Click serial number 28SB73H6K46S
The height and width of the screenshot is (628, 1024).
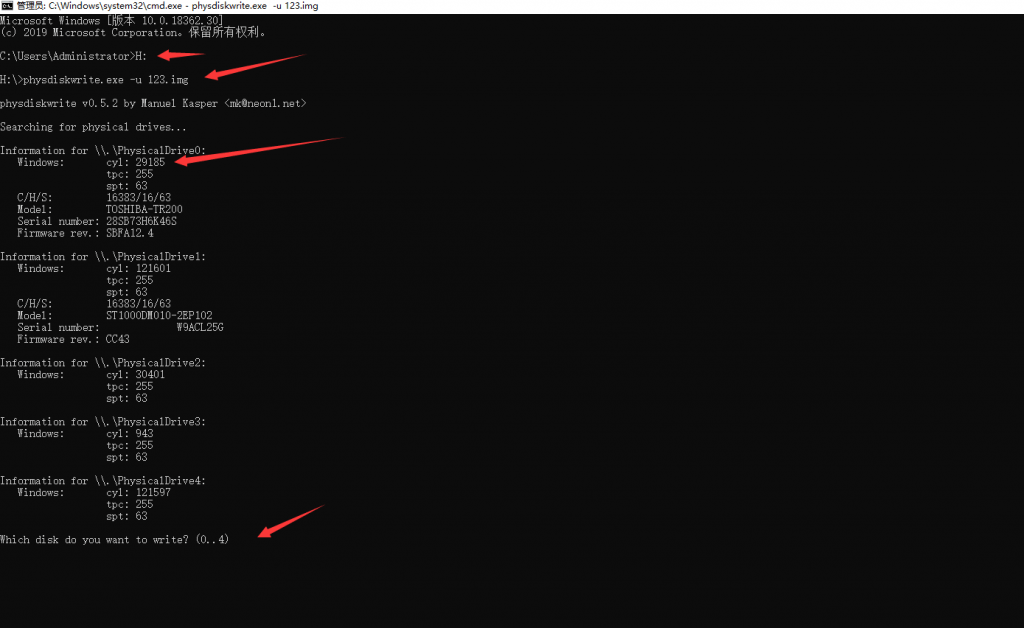(141, 221)
